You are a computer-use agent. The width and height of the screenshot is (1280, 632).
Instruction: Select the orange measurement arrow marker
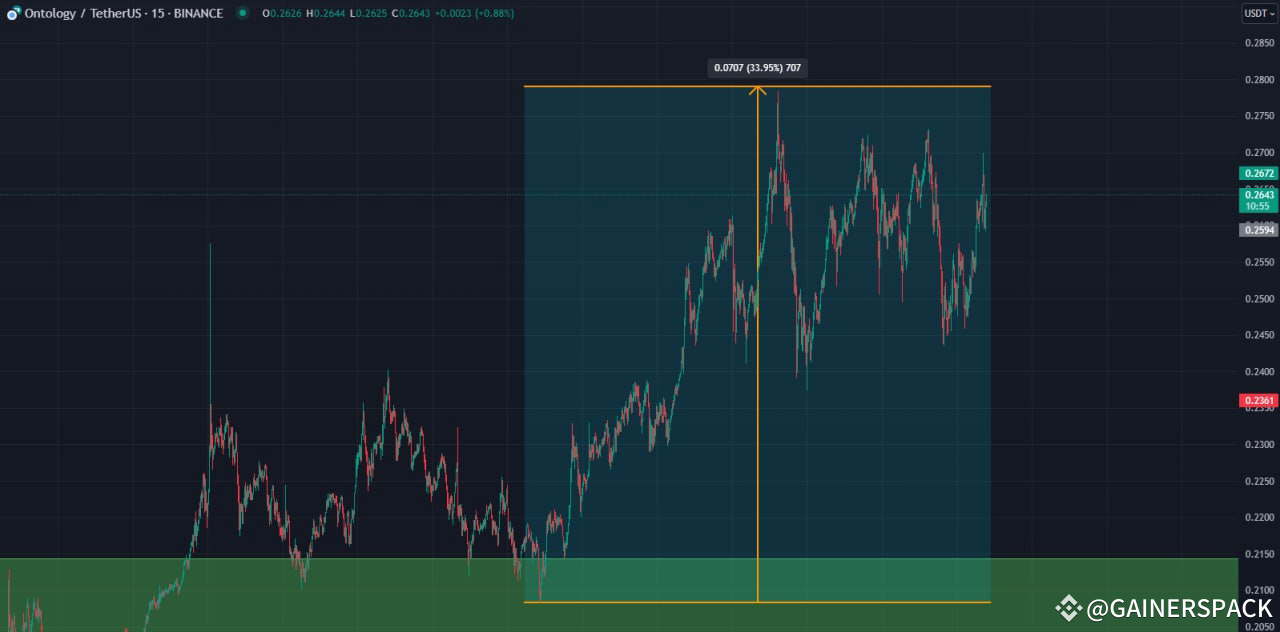click(758, 90)
